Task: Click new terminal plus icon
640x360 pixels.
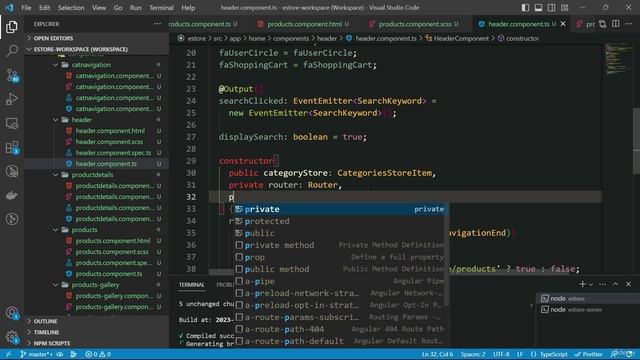Action: (582, 284)
